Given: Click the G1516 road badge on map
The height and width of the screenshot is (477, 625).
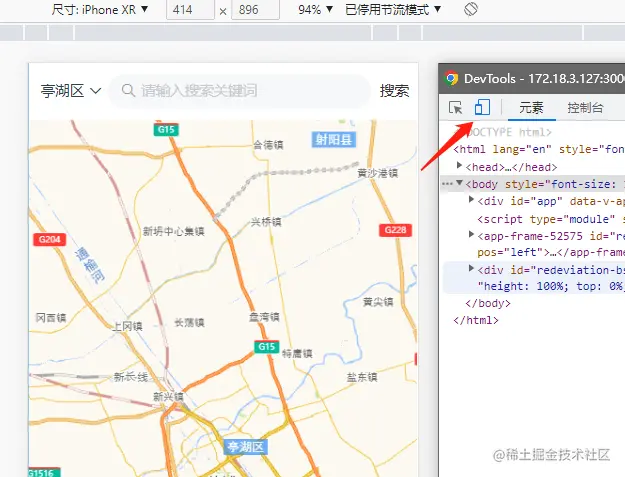Looking at the screenshot, I should [44, 473].
